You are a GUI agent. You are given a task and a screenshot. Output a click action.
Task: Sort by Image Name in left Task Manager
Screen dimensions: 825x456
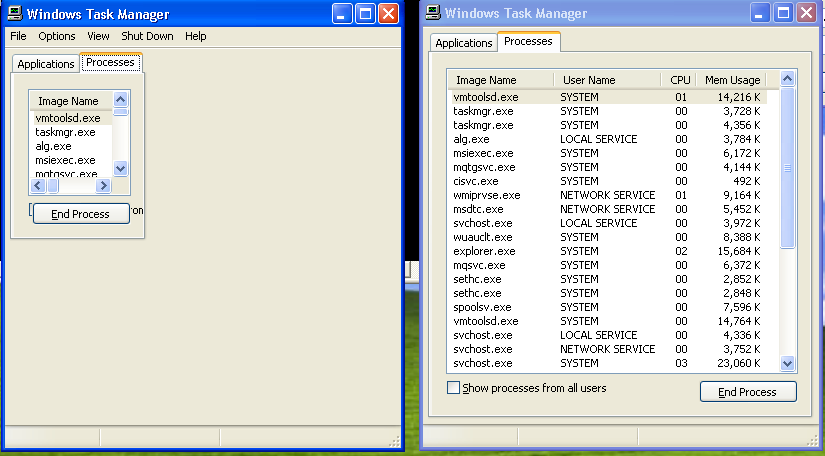(x=71, y=100)
